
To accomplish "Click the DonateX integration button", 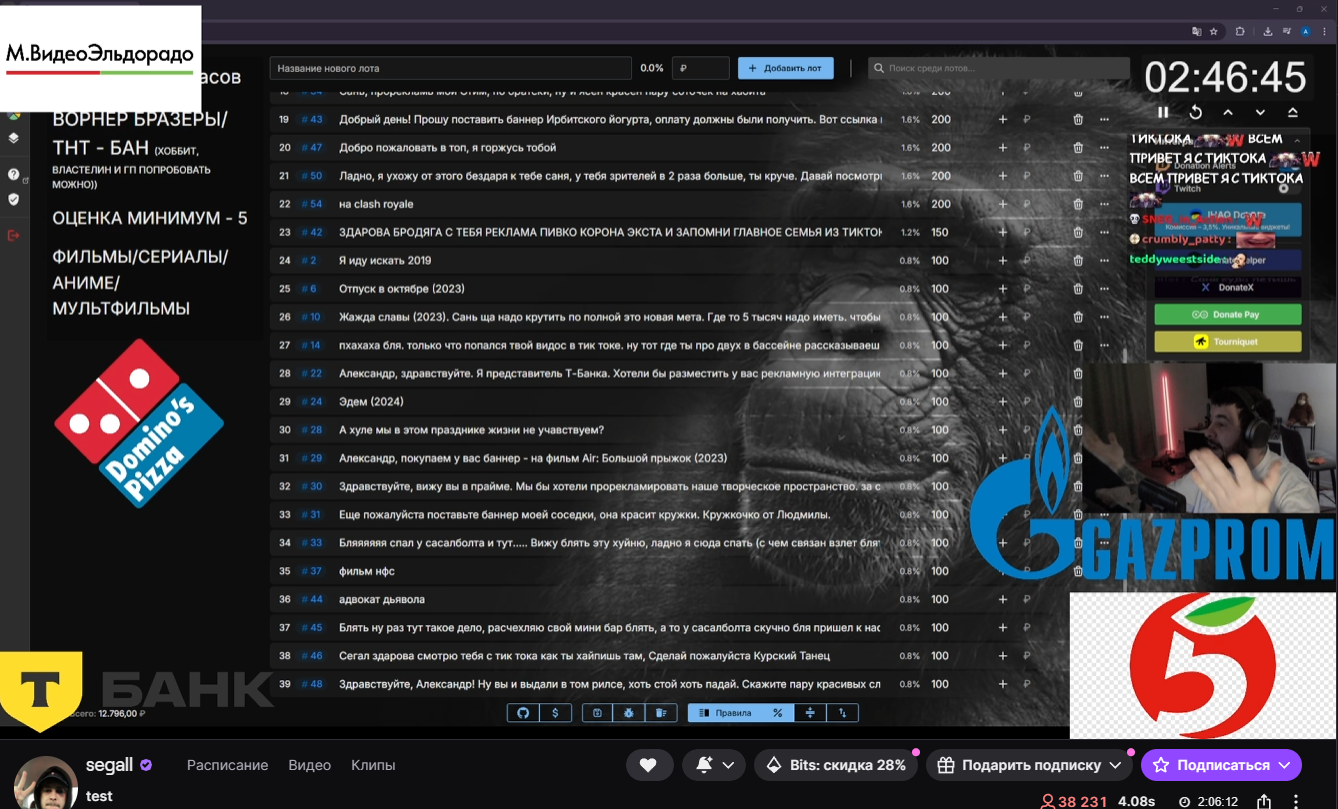I will click(1228, 287).
